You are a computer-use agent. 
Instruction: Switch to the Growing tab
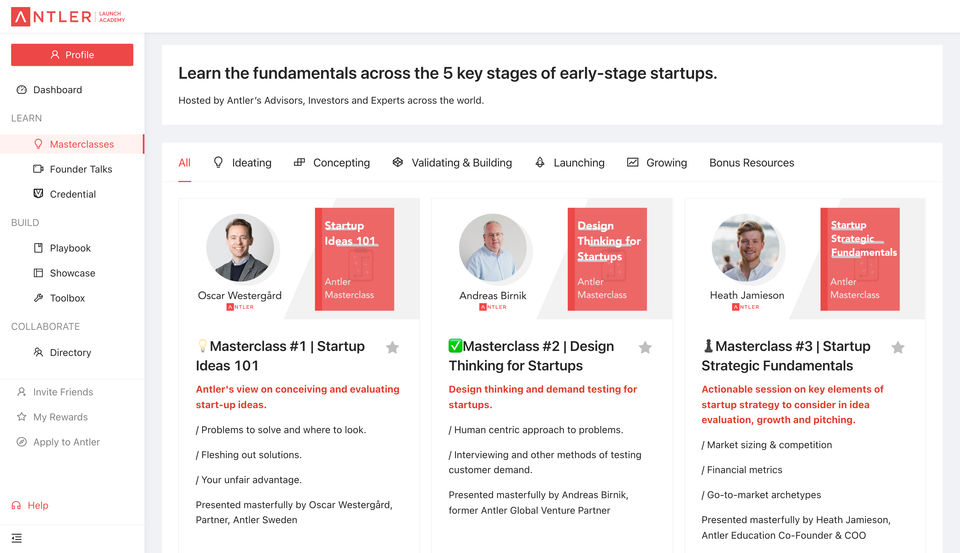click(x=667, y=163)
